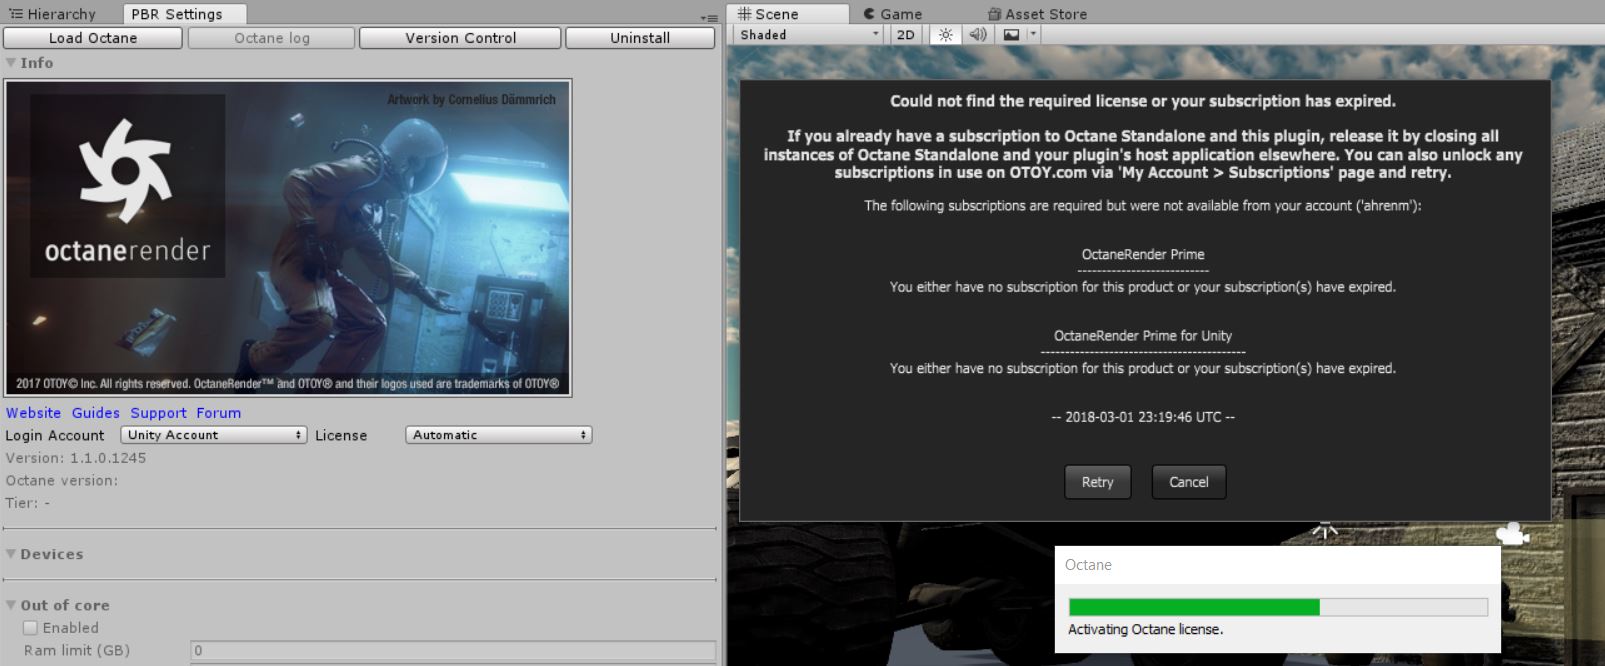This screenshot has width=1605, height=666.
Task: Click the OctaneRender splash artwork image
Action: (288, 238)
